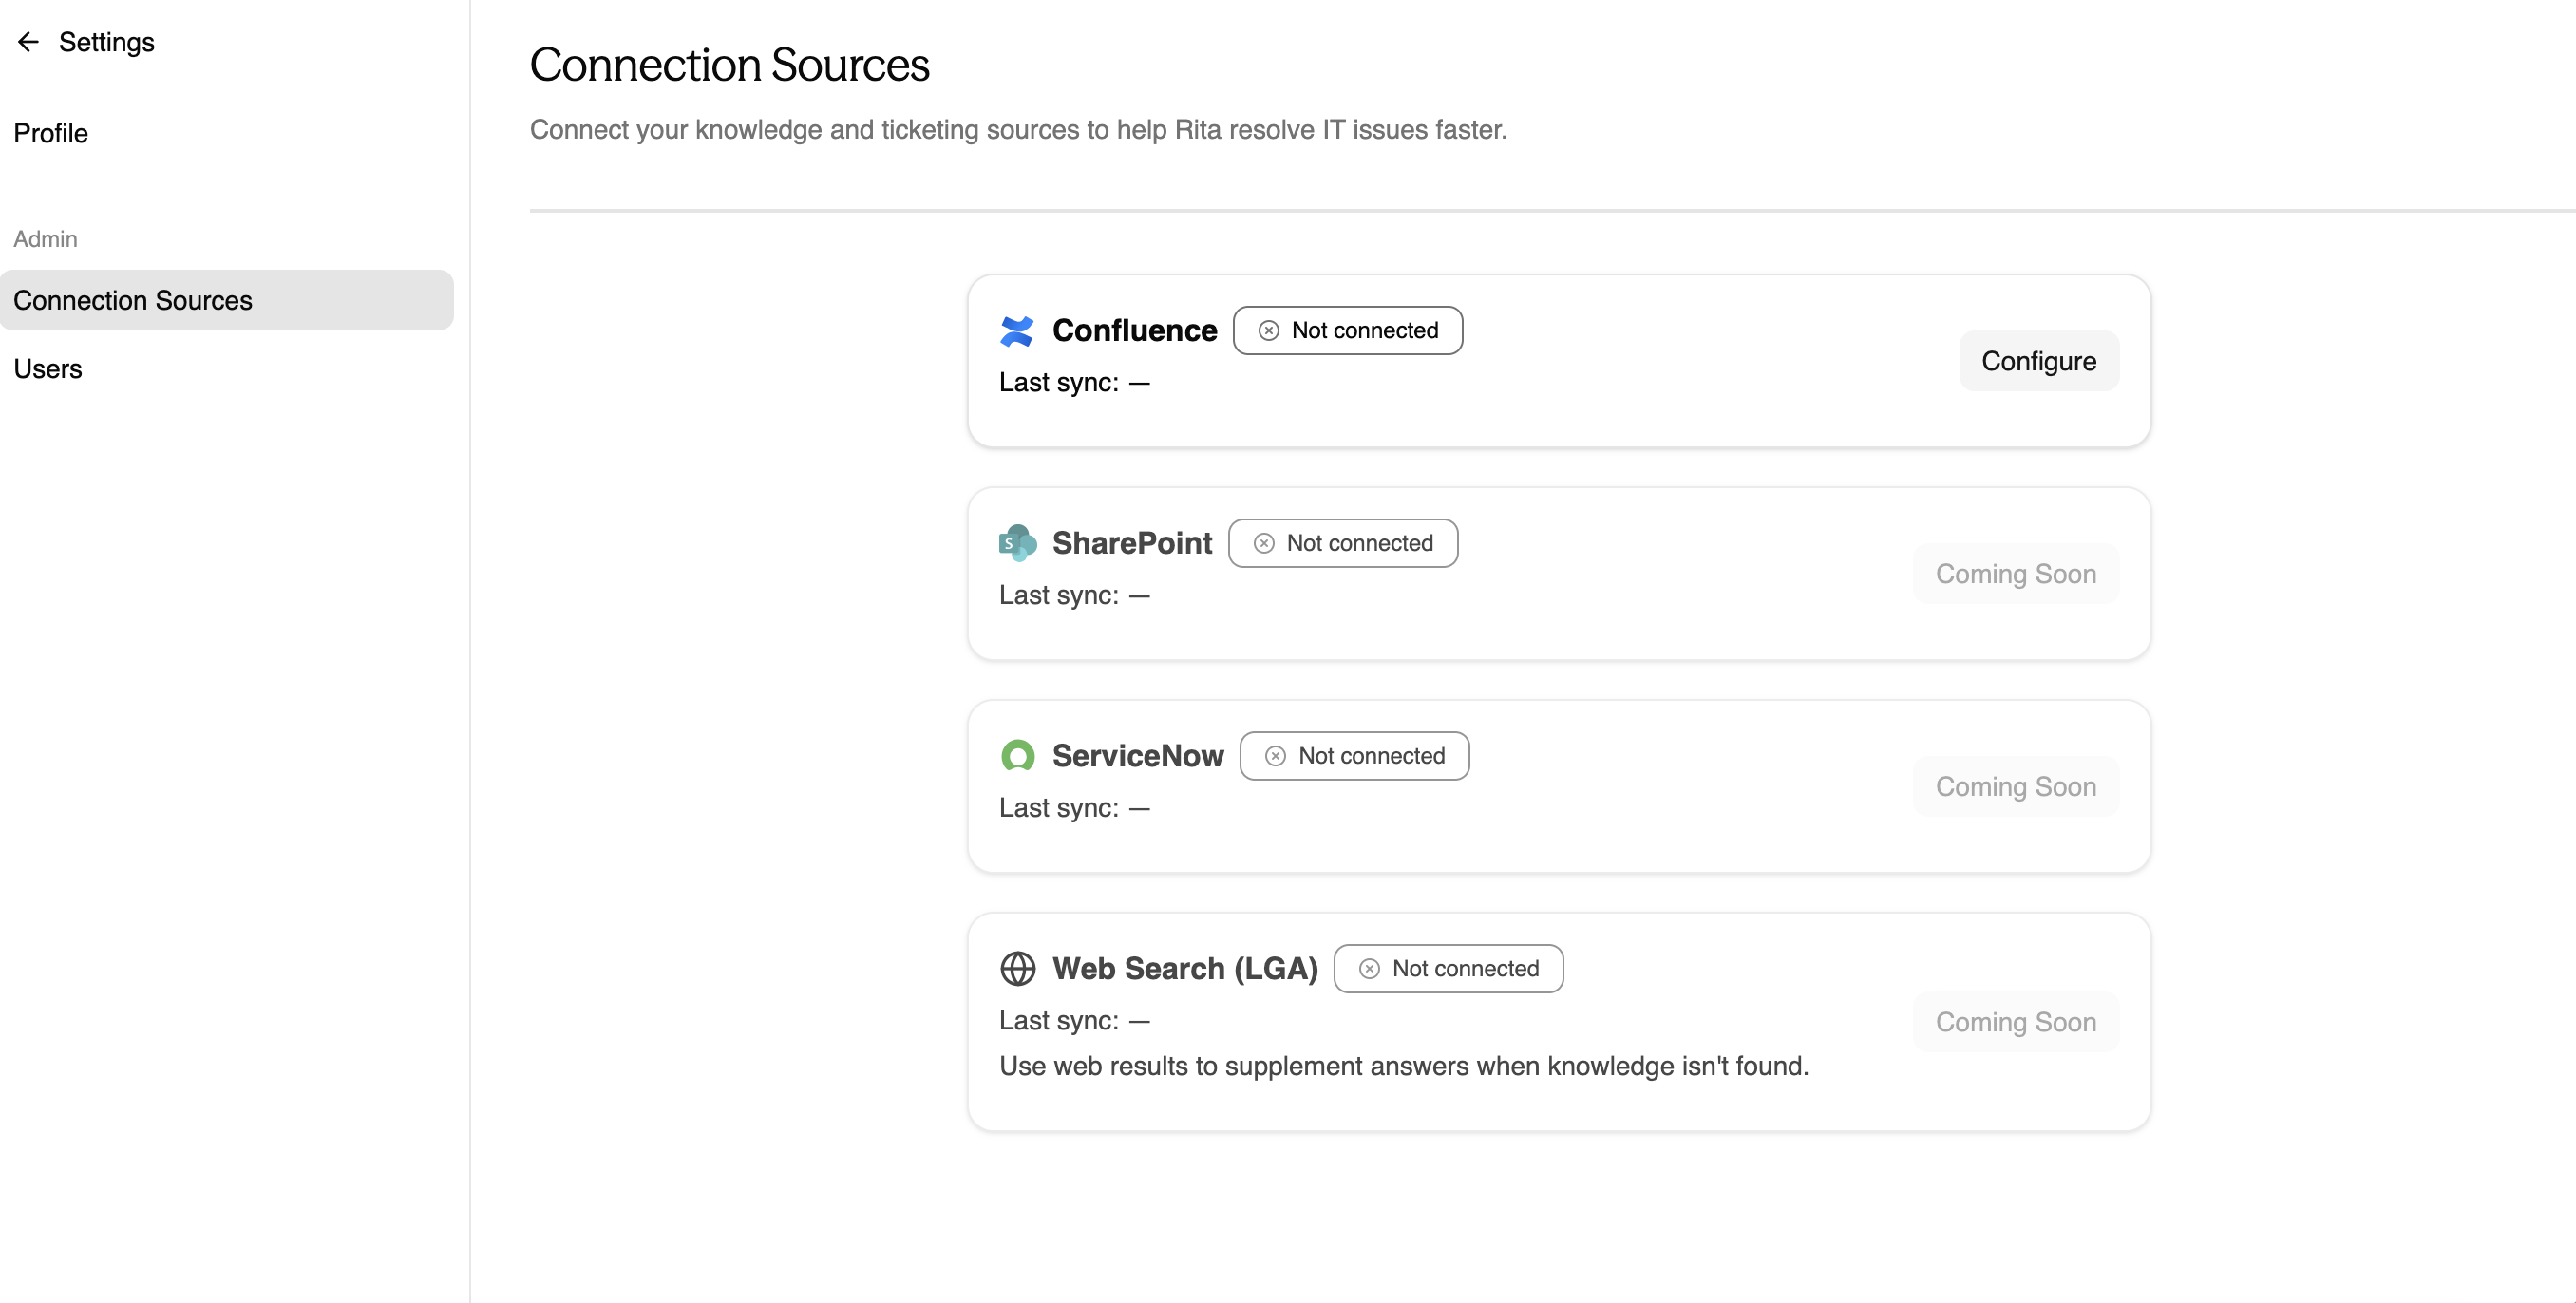Image resolution: width=2576 pixels, height=1303 pixels.
Task: Click the crossed-circle icon in SharePoint's status badge
Action: coord(1263,543)
